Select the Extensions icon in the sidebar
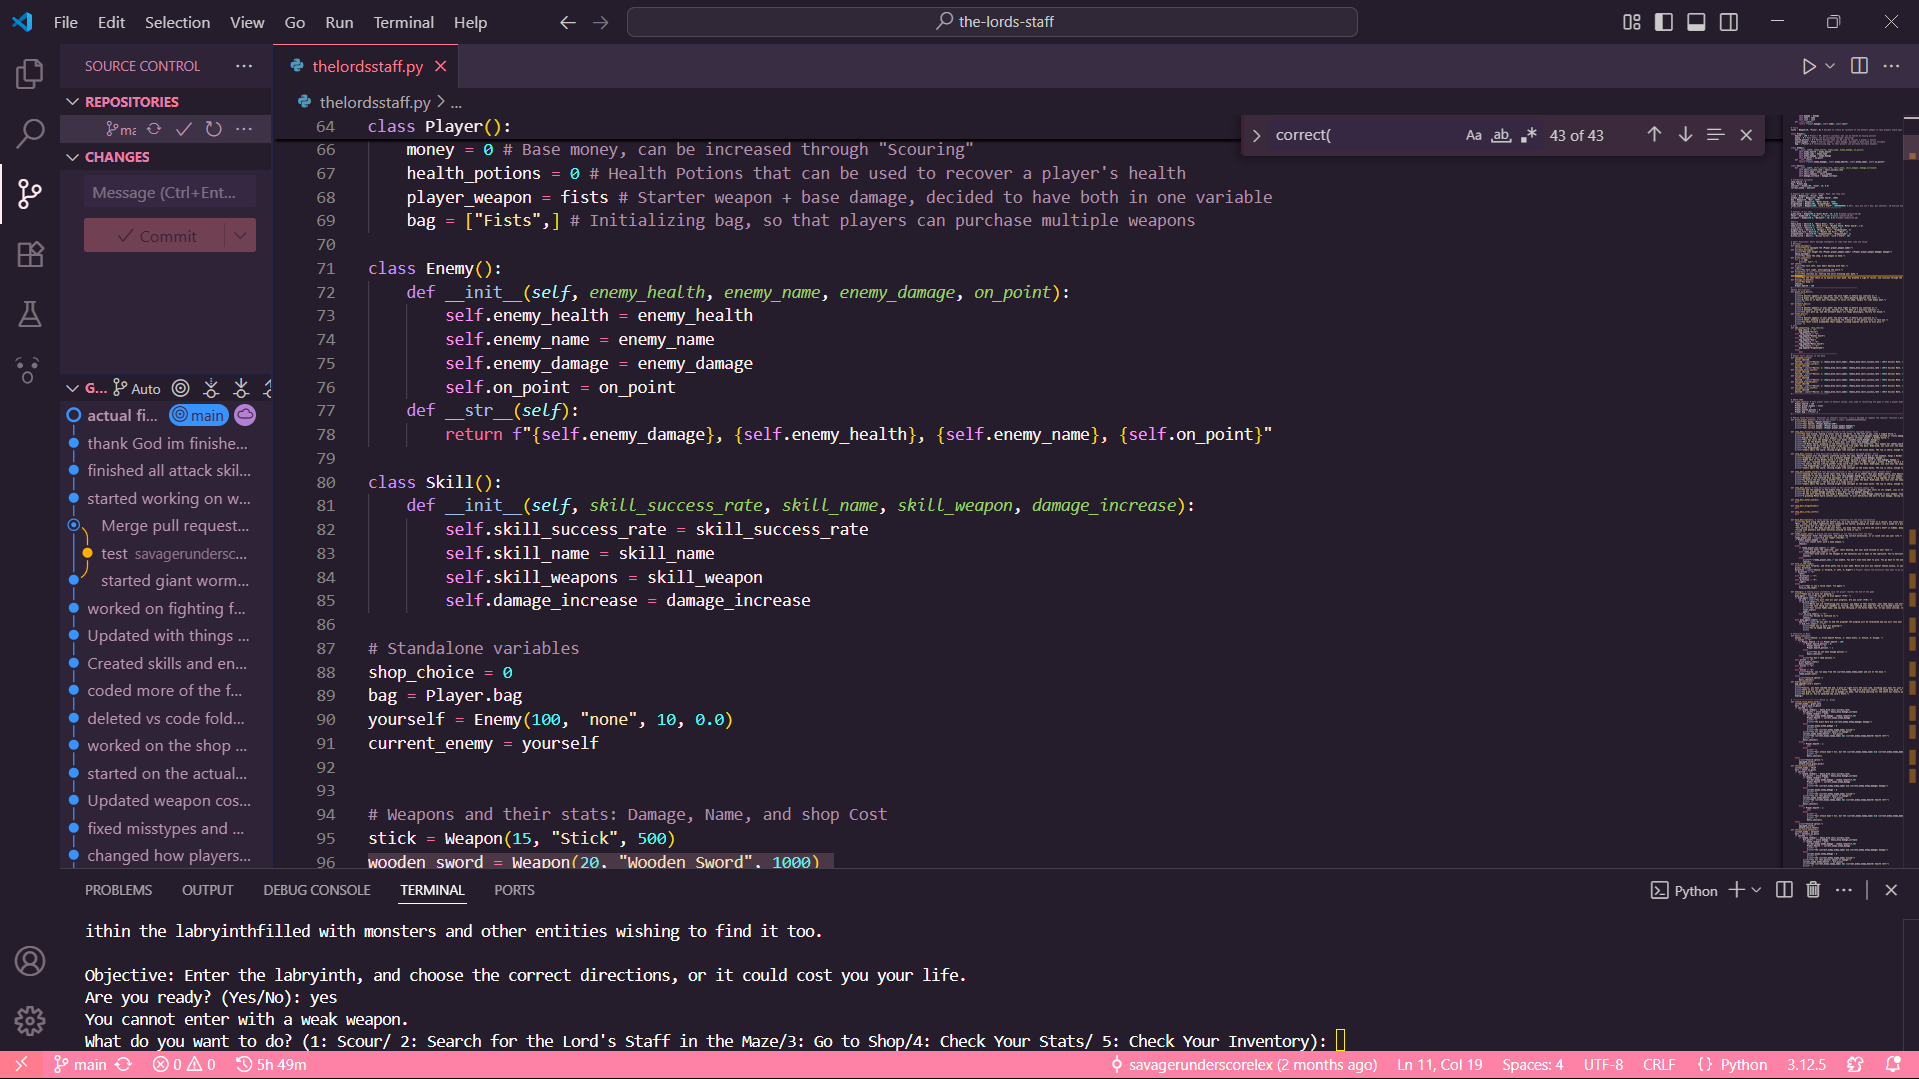The width and height of the screenshot is (1919, 1079). coord(30,255)
